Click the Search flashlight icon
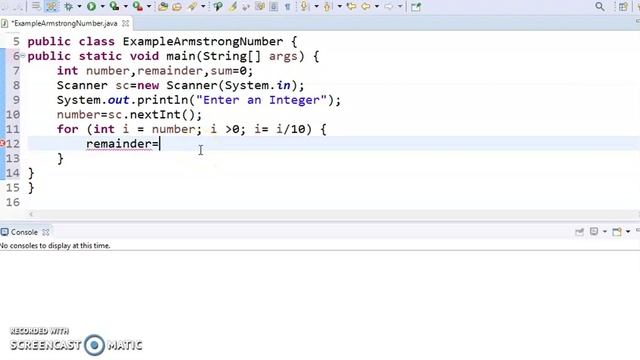Screen dimensions: 640x360 tap(218, 7)
